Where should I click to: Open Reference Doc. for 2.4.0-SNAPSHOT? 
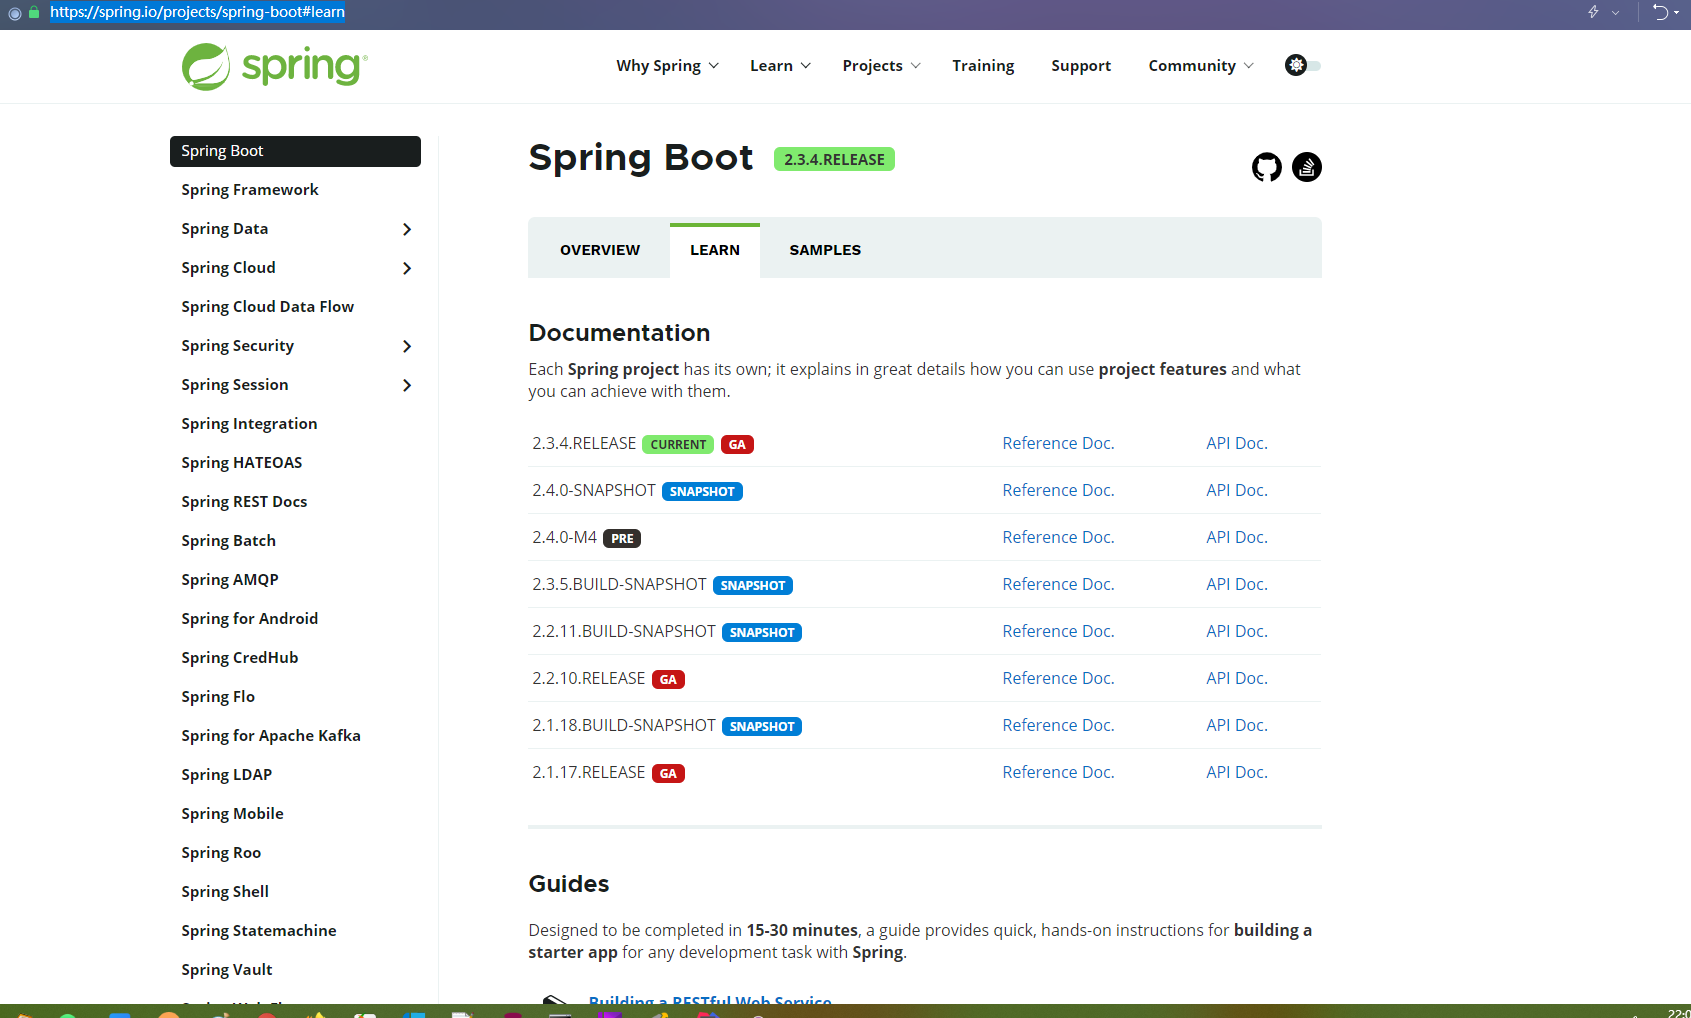pos(1058,490)
